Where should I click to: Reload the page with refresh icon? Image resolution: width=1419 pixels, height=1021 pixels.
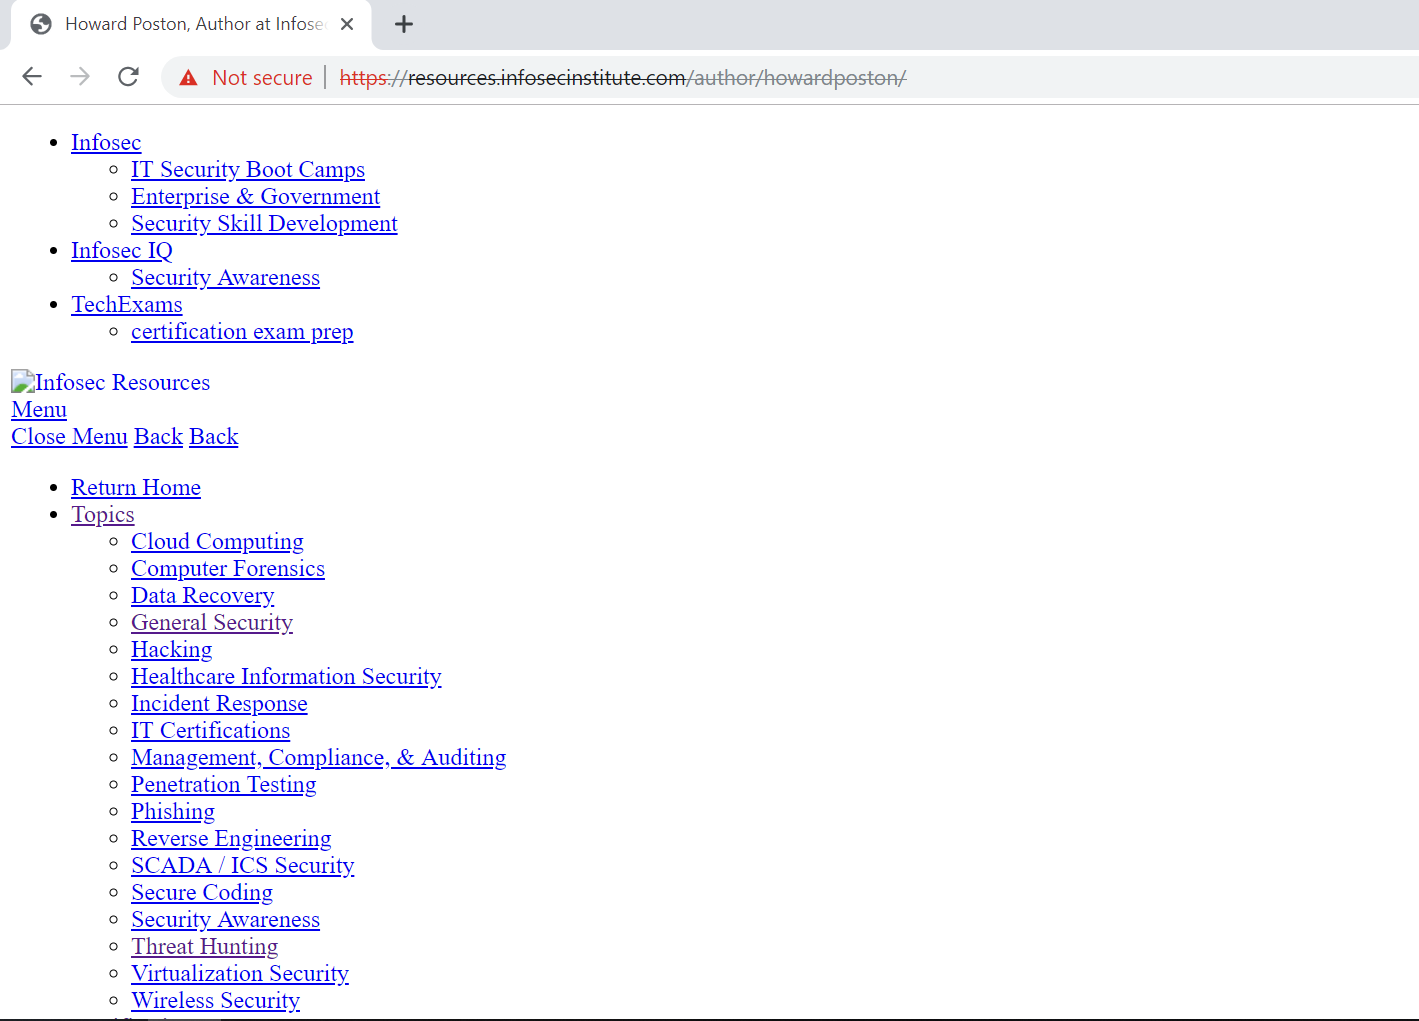point(128,77)
